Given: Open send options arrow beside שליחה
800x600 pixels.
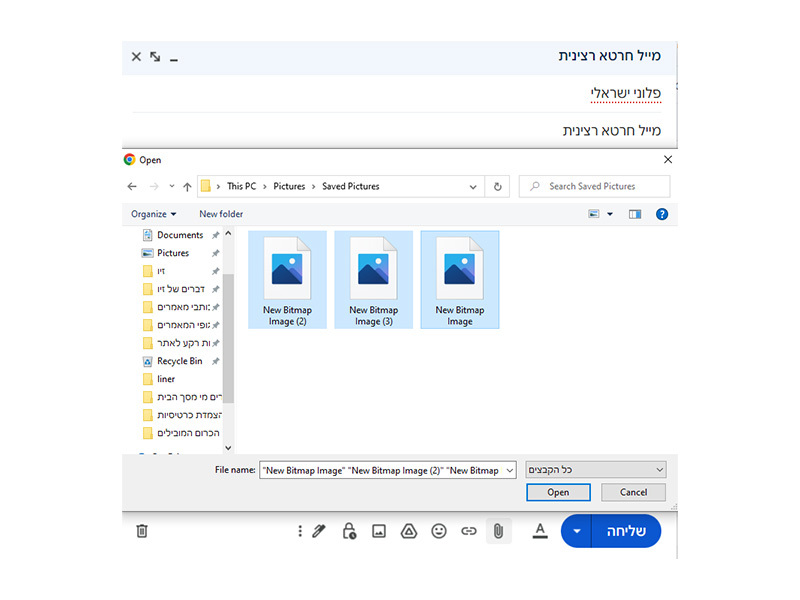Looking at the screenshot, I should coord(577,531).
